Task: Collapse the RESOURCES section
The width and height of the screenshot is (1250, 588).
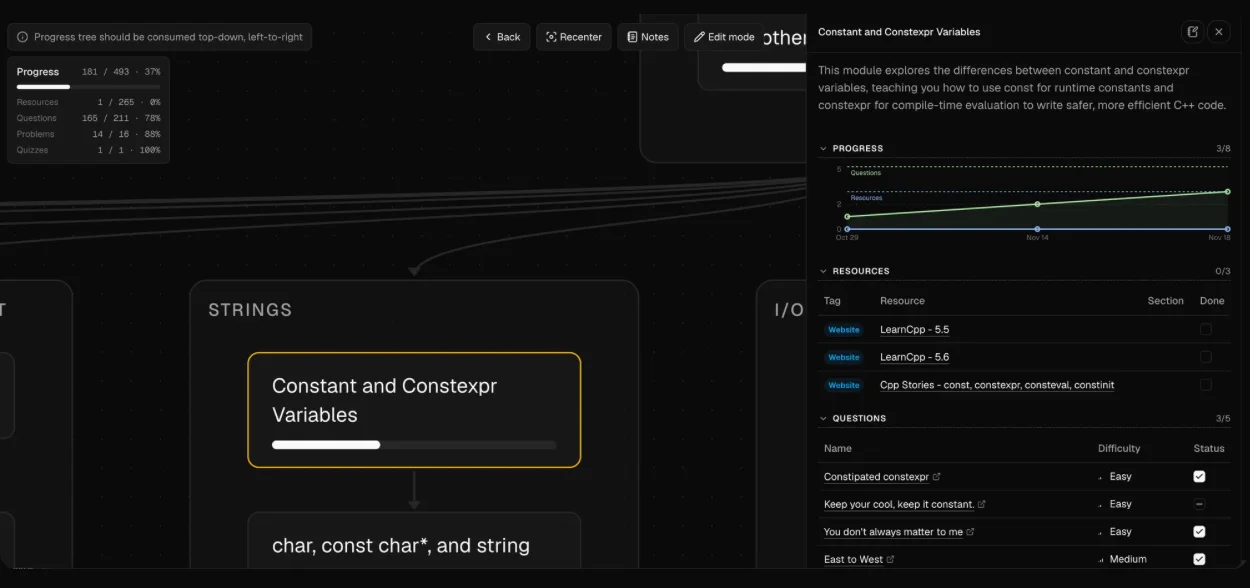Action: (x=823, y=271)
